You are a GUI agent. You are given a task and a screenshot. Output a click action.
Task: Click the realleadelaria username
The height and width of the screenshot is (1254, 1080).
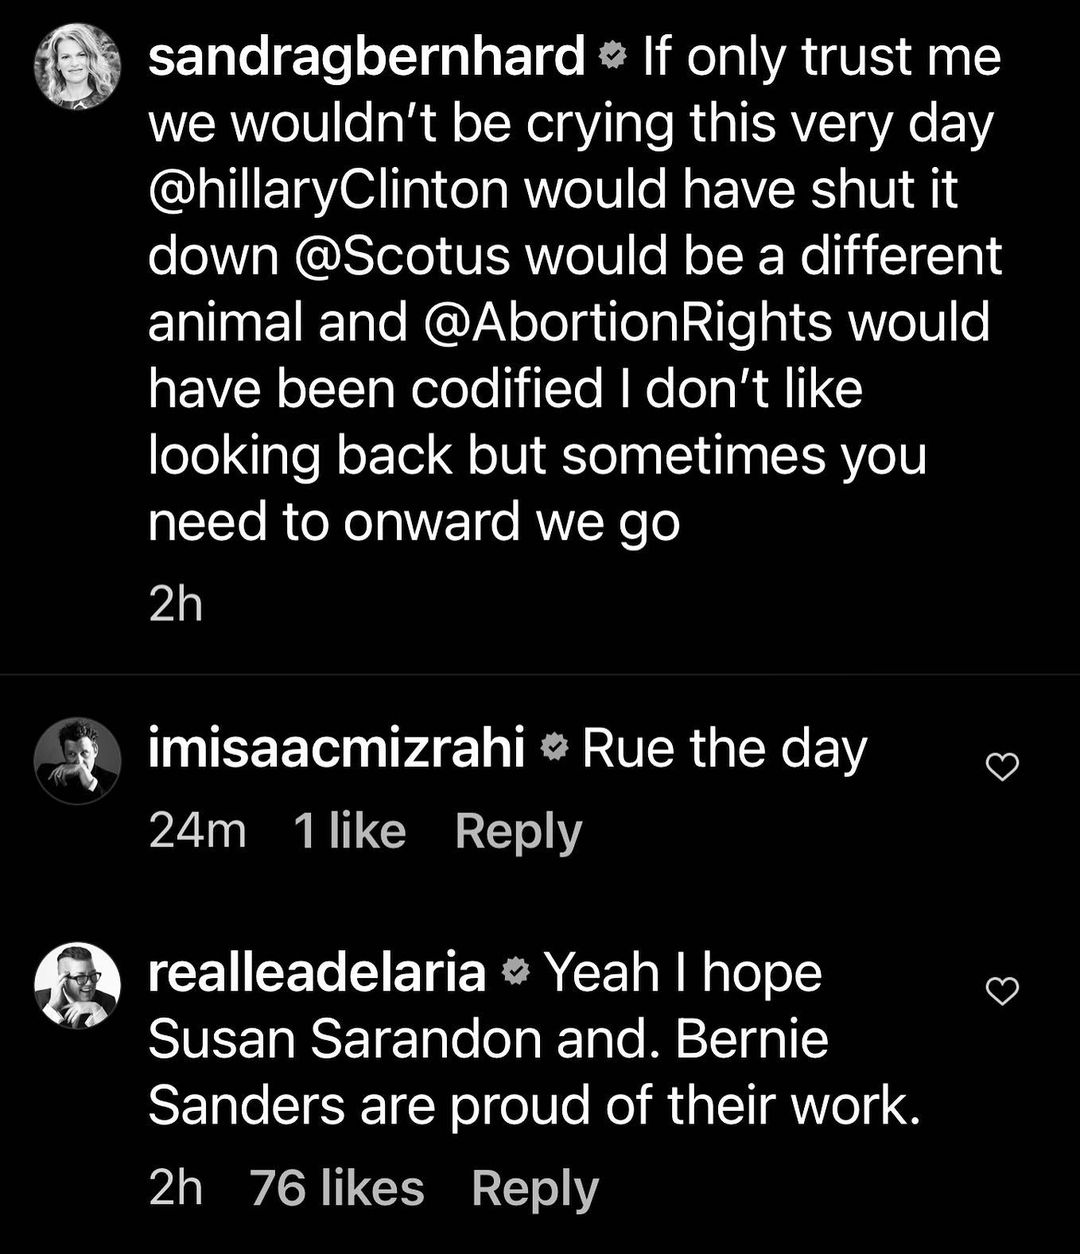(x=317, y=973)
